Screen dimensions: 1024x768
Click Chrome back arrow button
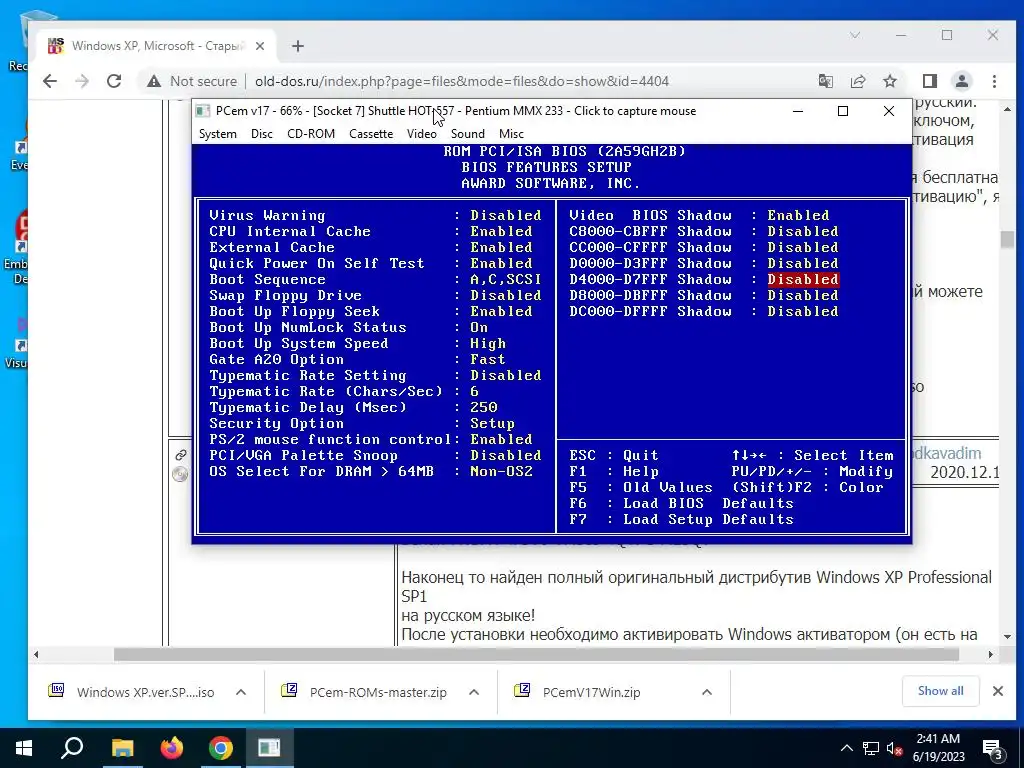pos(50,81)
